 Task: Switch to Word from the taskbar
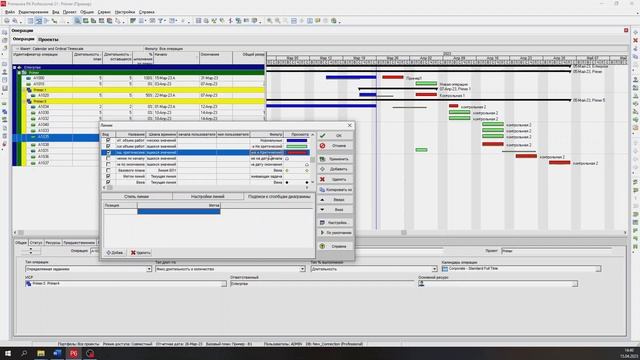(57, 353)
